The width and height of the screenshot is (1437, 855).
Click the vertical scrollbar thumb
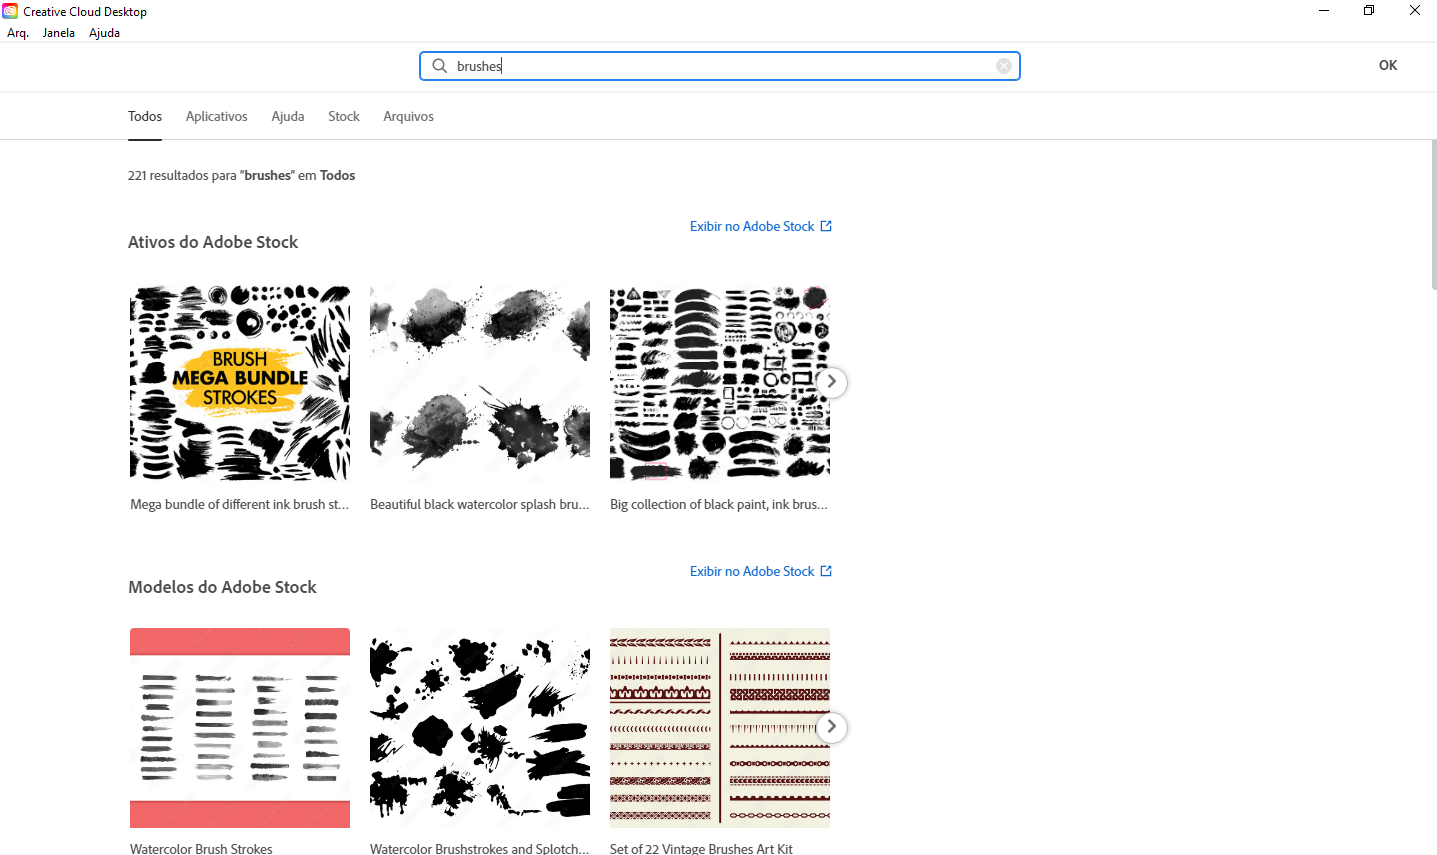tap(1433, 215)
